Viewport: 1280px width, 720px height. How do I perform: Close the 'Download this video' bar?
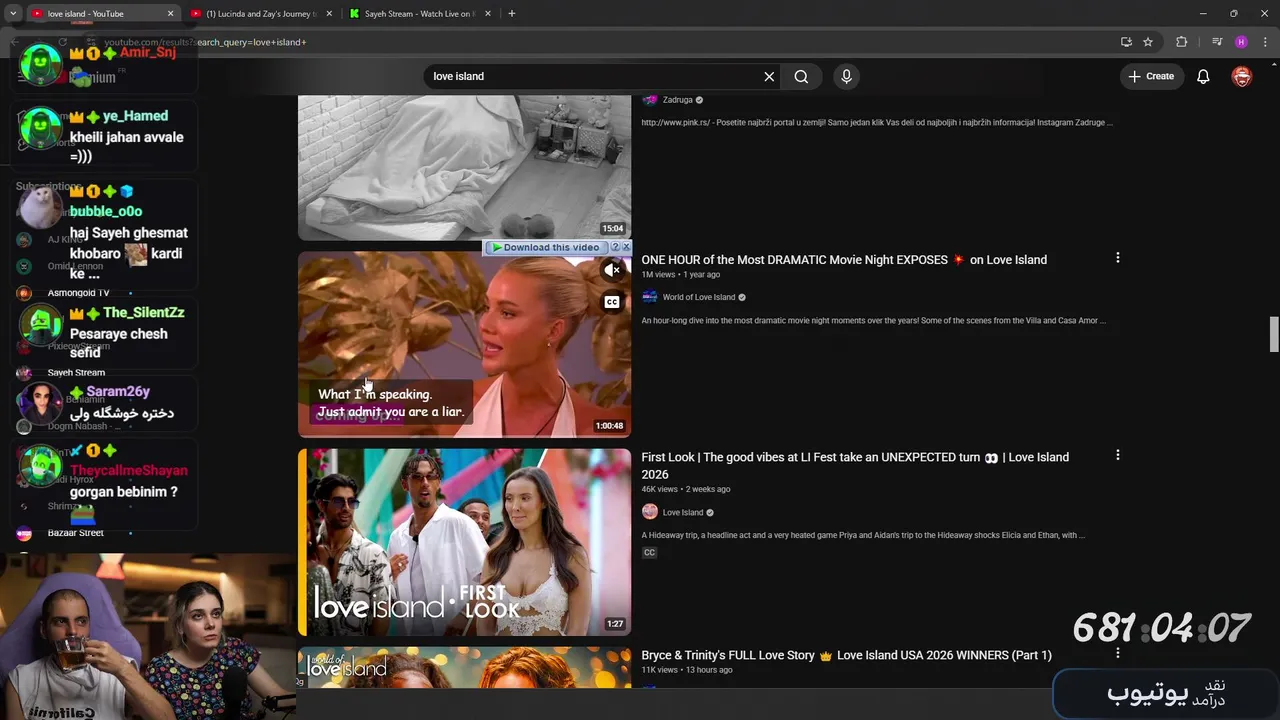626,247
